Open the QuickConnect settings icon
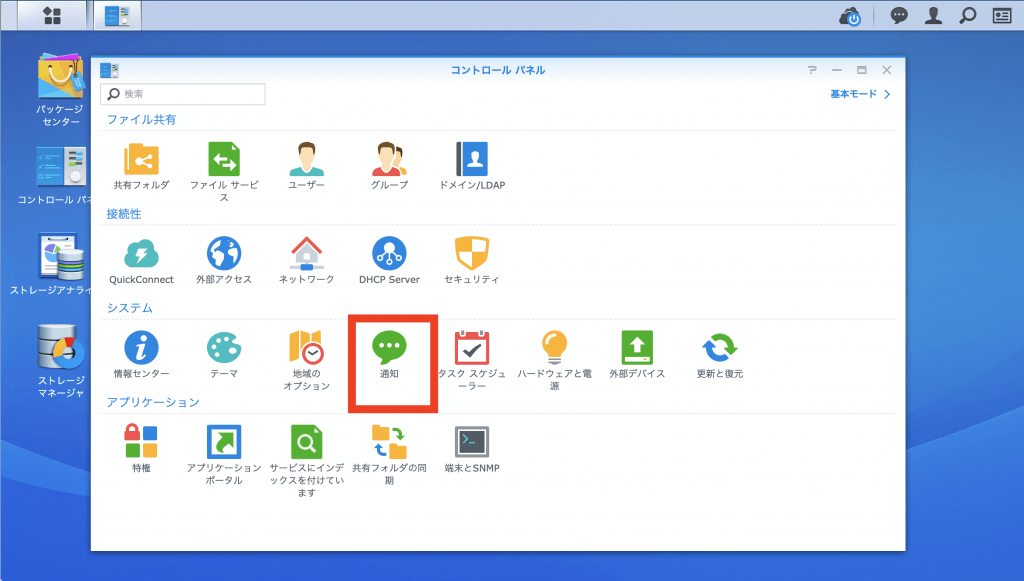 coord(141,254)
